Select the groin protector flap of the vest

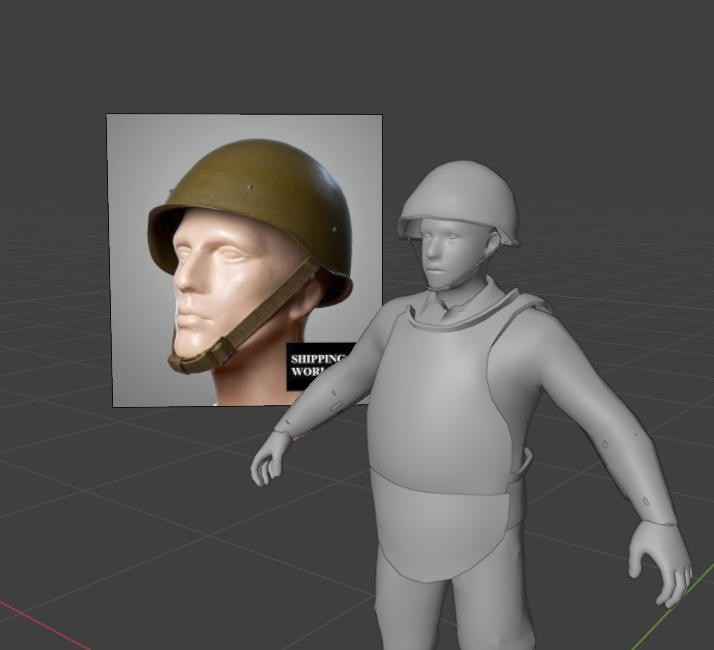point(440,526)
